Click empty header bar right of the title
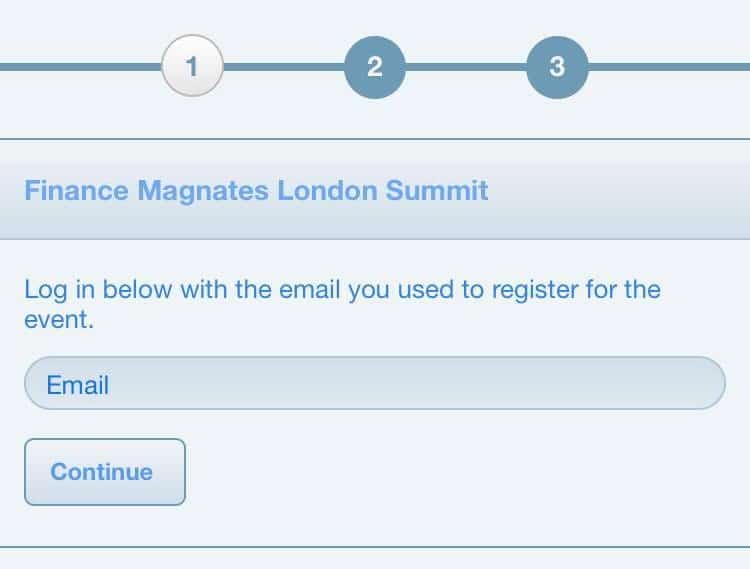Screen dimensions: 750x569 [x=620, y=190]
